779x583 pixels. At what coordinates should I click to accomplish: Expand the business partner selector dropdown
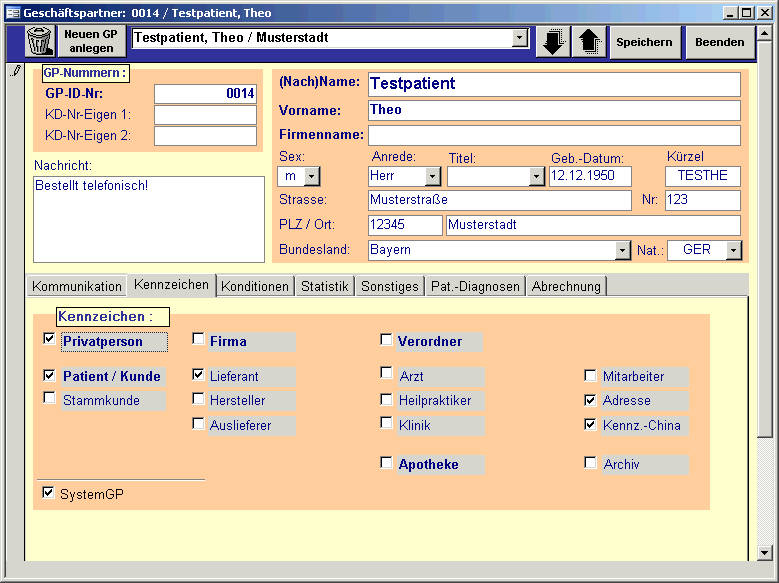tap(519, 38)
